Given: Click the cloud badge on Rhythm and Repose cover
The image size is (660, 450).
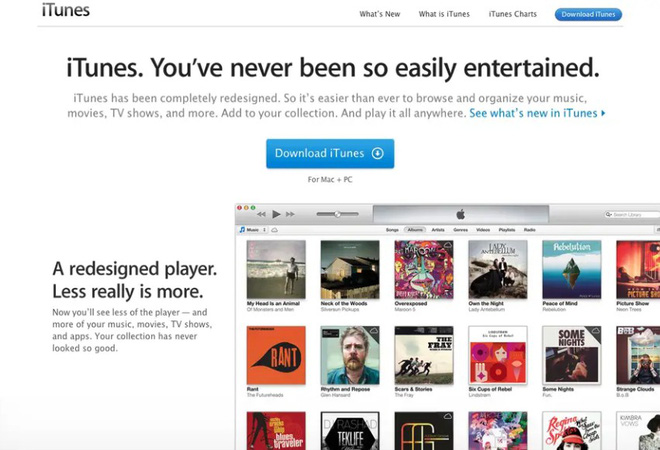Looking at the screenshot, I should 373,331.
